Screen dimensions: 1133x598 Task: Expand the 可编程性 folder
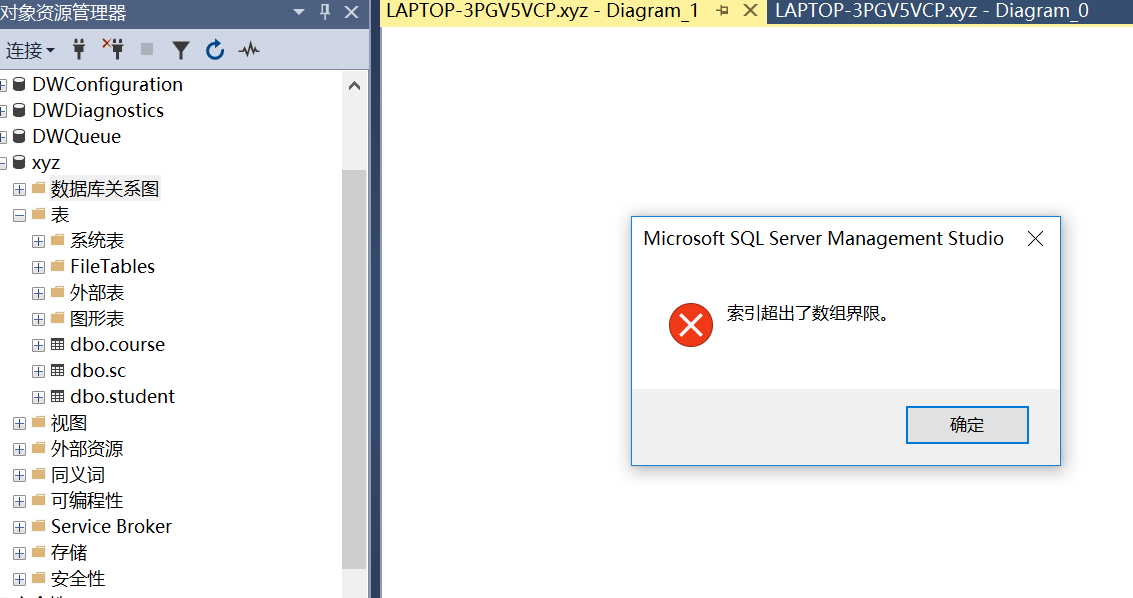tap(20, 501)
